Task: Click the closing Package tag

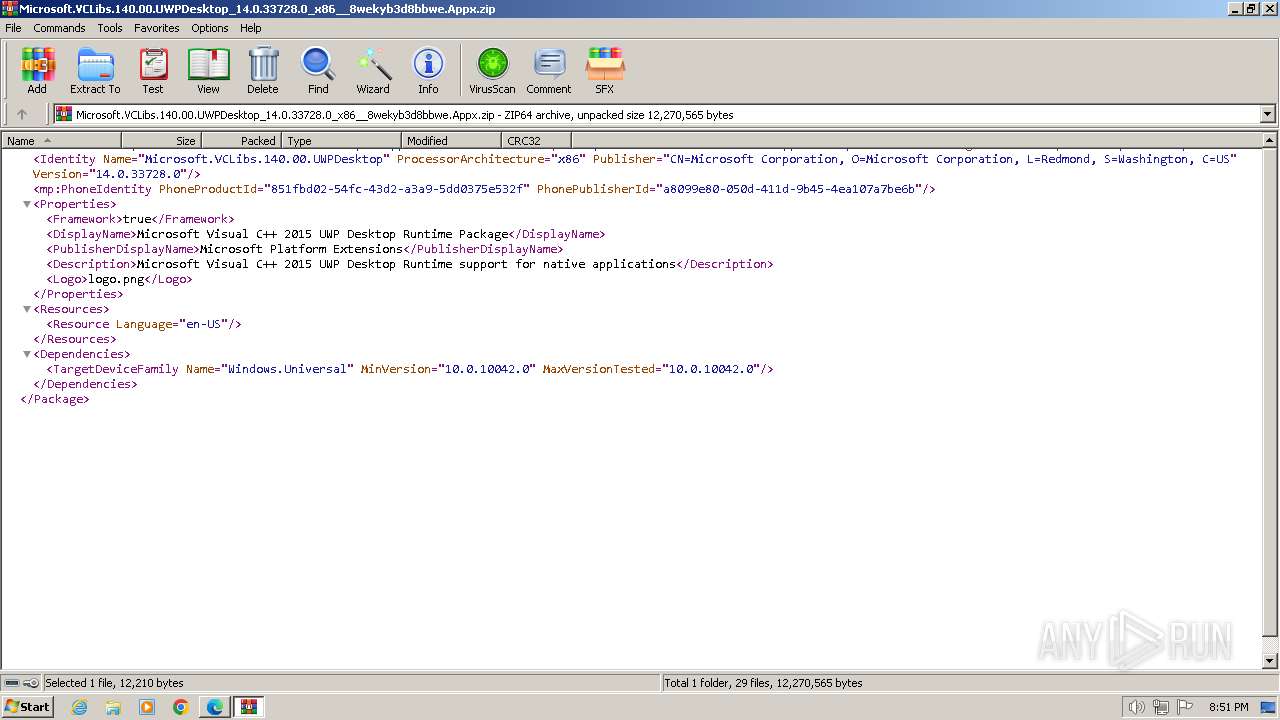Action: [x=55, y=399]
